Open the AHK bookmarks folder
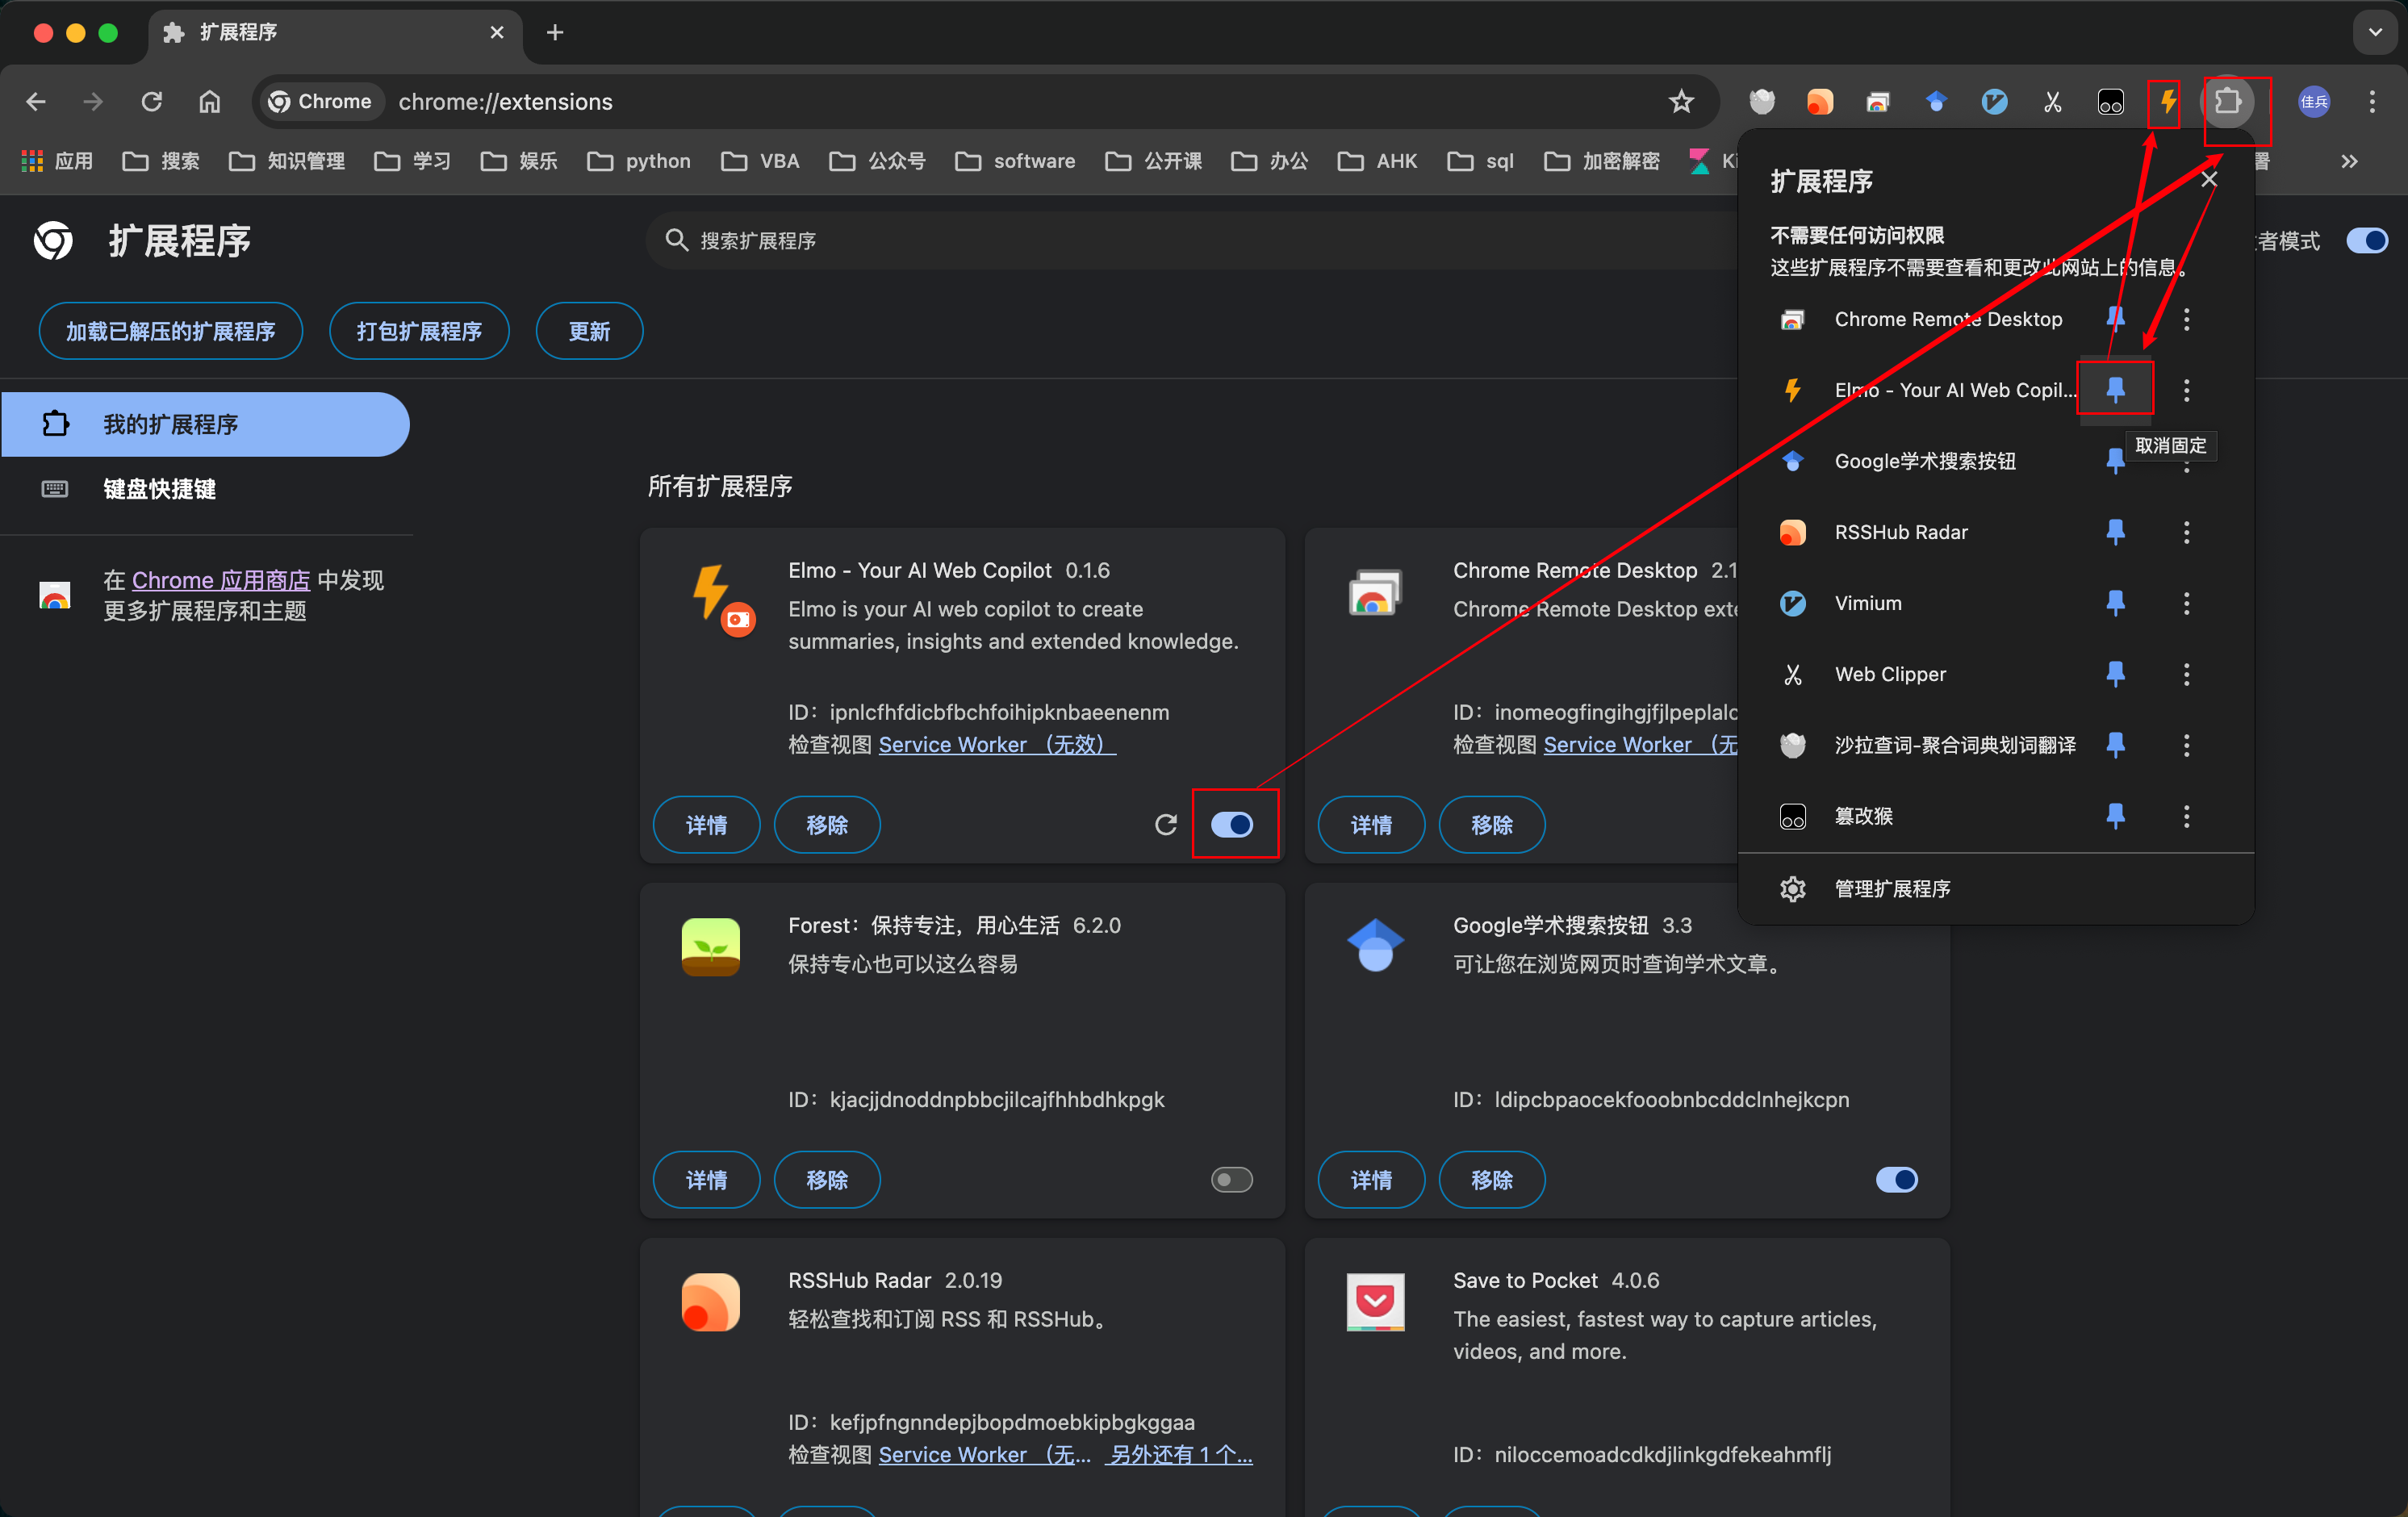This screenshot has width=2408, height=1517. pos(1378,161)
